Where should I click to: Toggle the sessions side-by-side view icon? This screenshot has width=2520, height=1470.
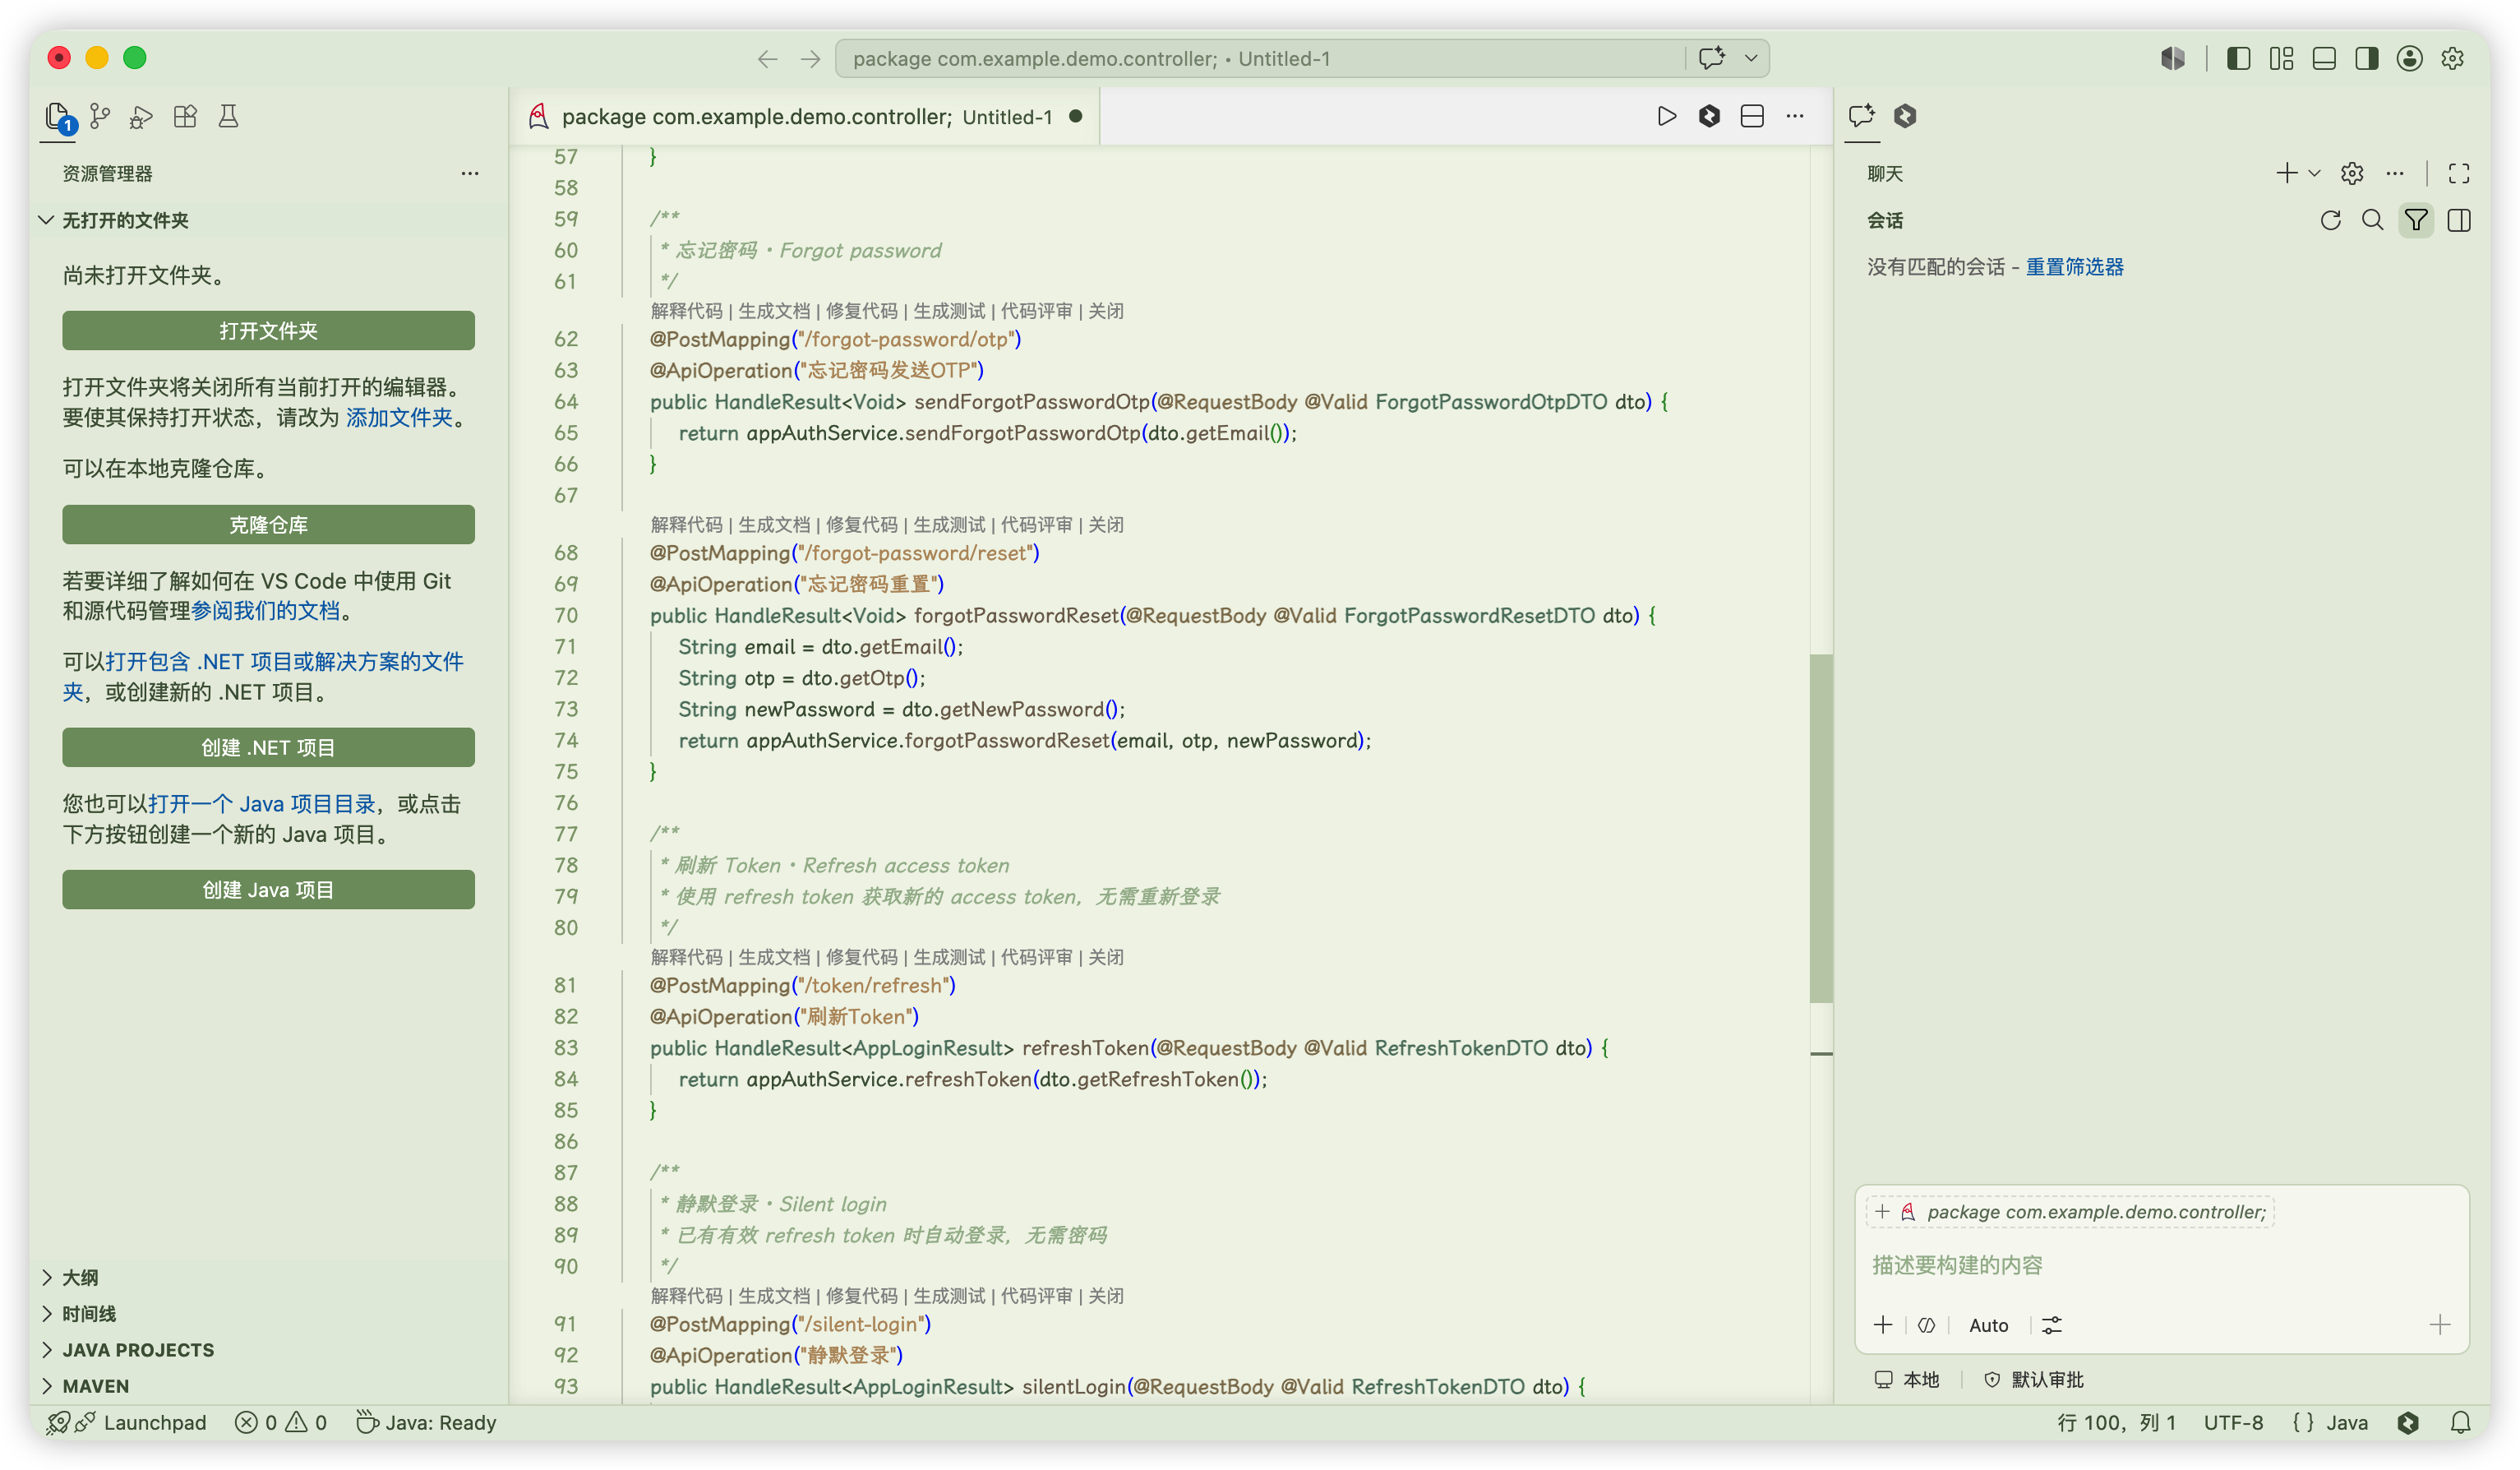(x=2459, y=220)
